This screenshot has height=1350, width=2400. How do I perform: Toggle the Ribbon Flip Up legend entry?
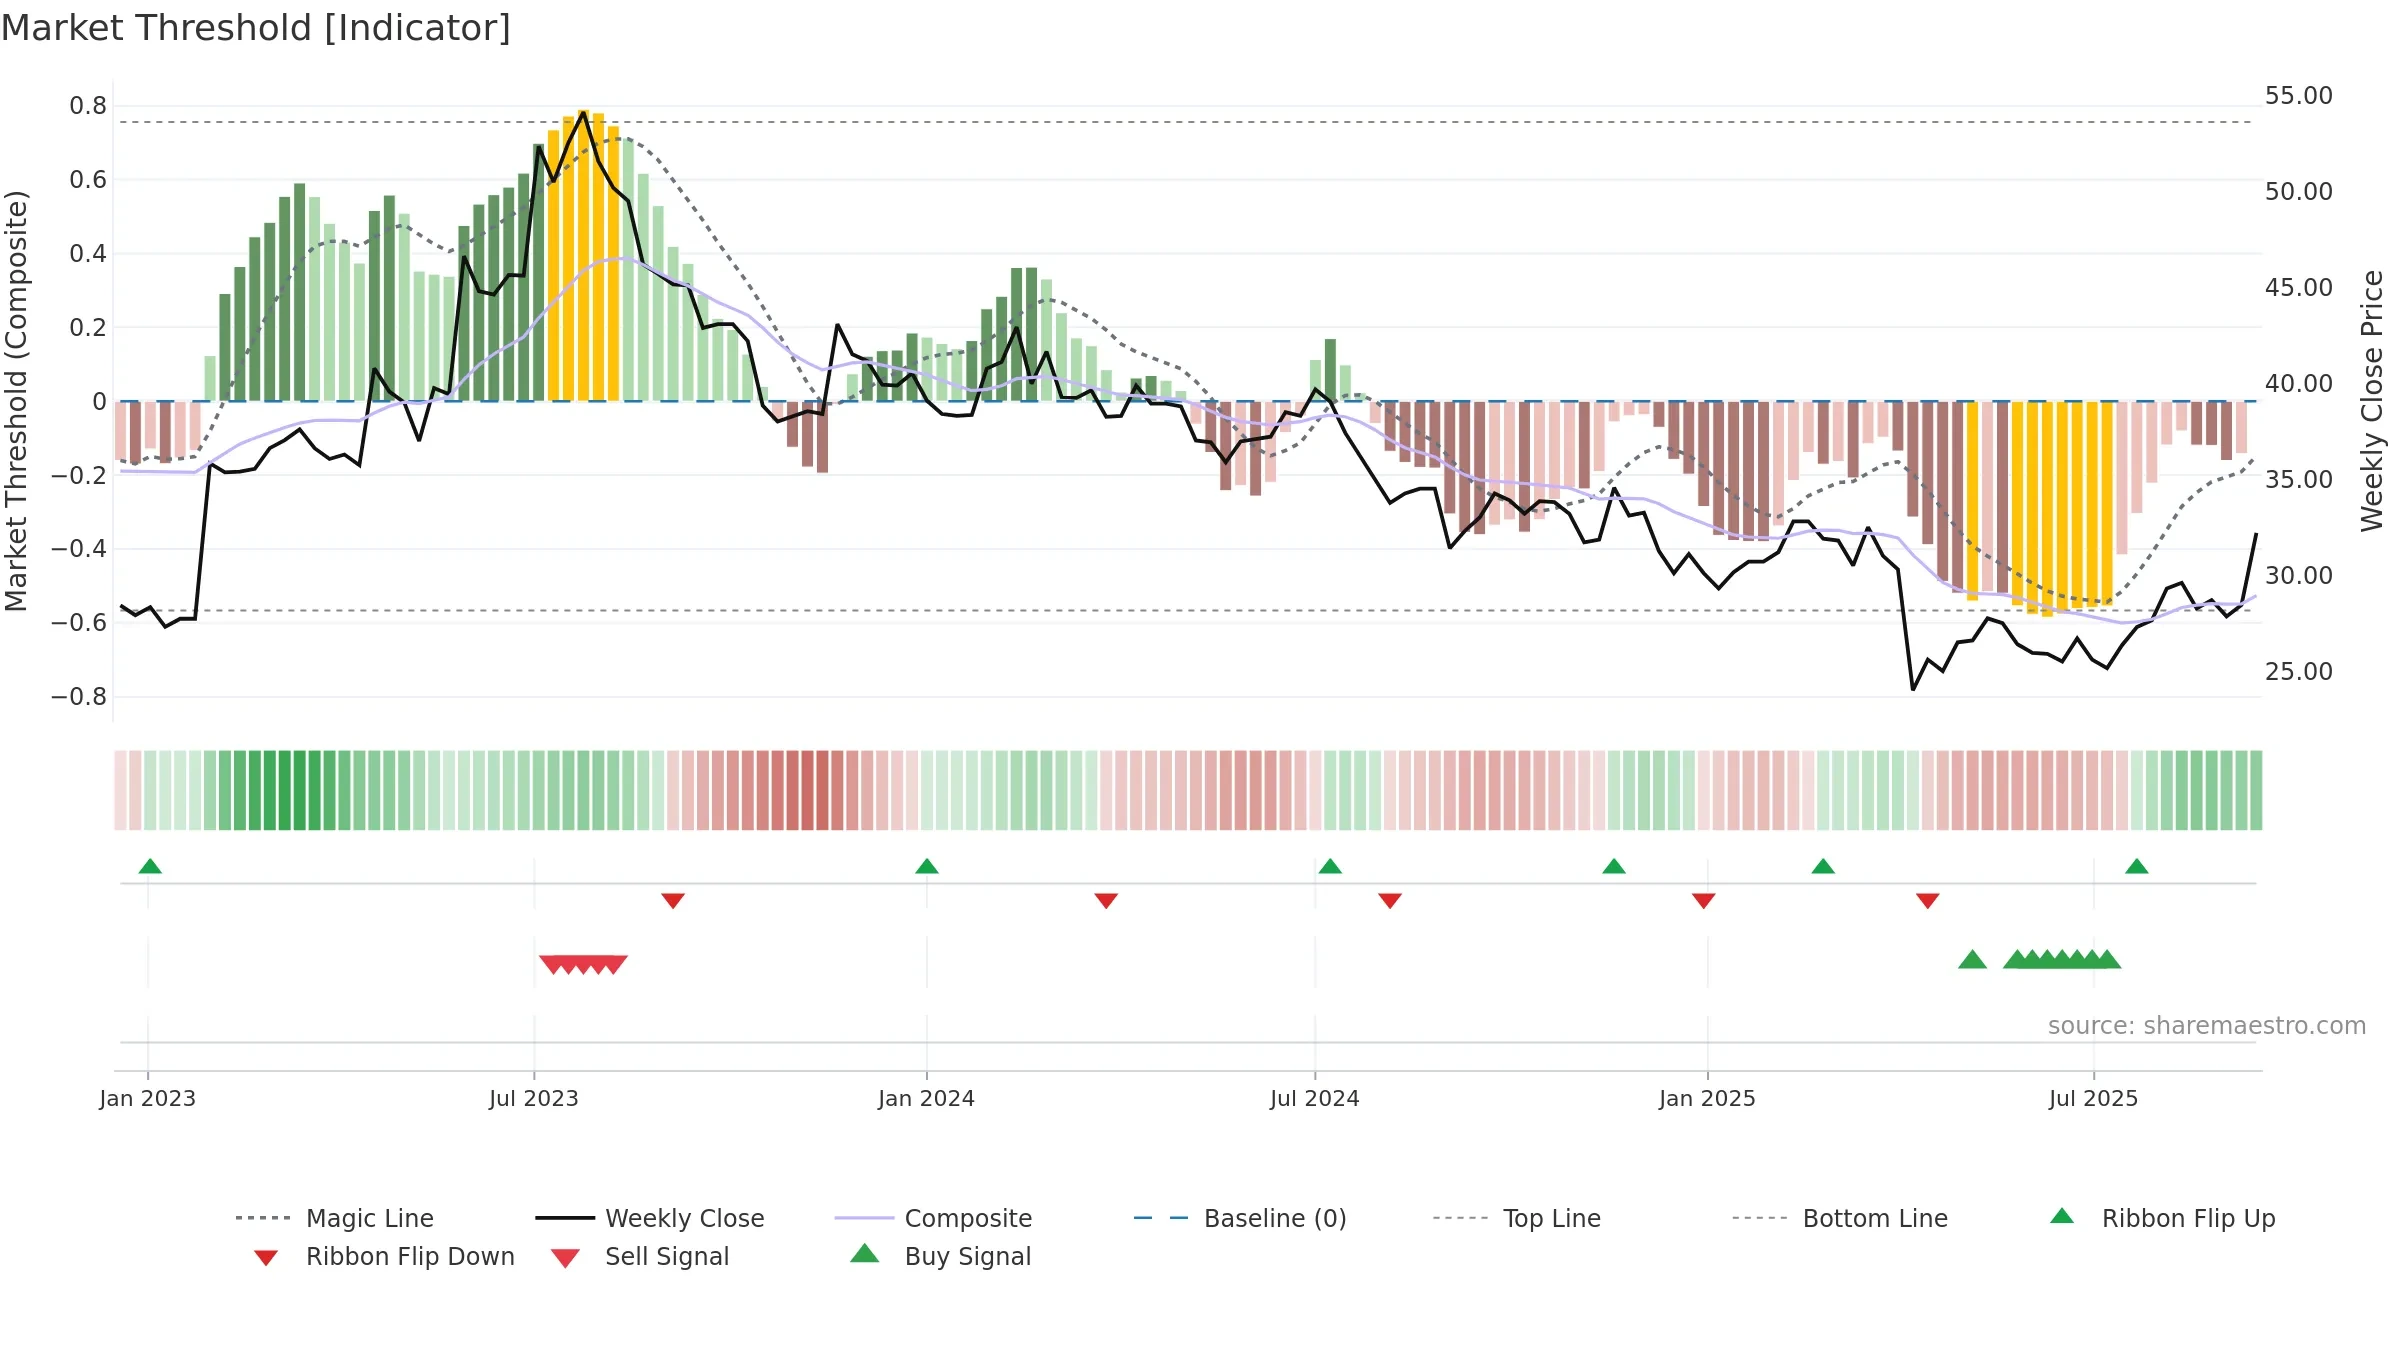2162,1218
